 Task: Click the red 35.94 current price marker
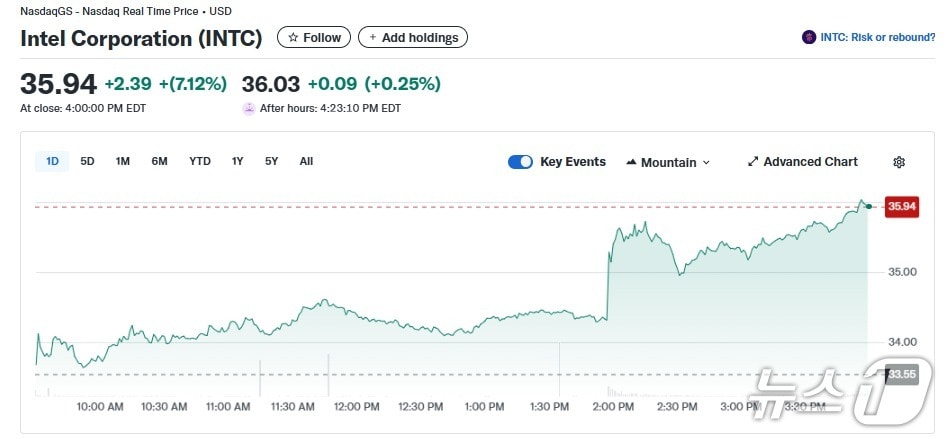pyautogui.click(x=901, y=207)
